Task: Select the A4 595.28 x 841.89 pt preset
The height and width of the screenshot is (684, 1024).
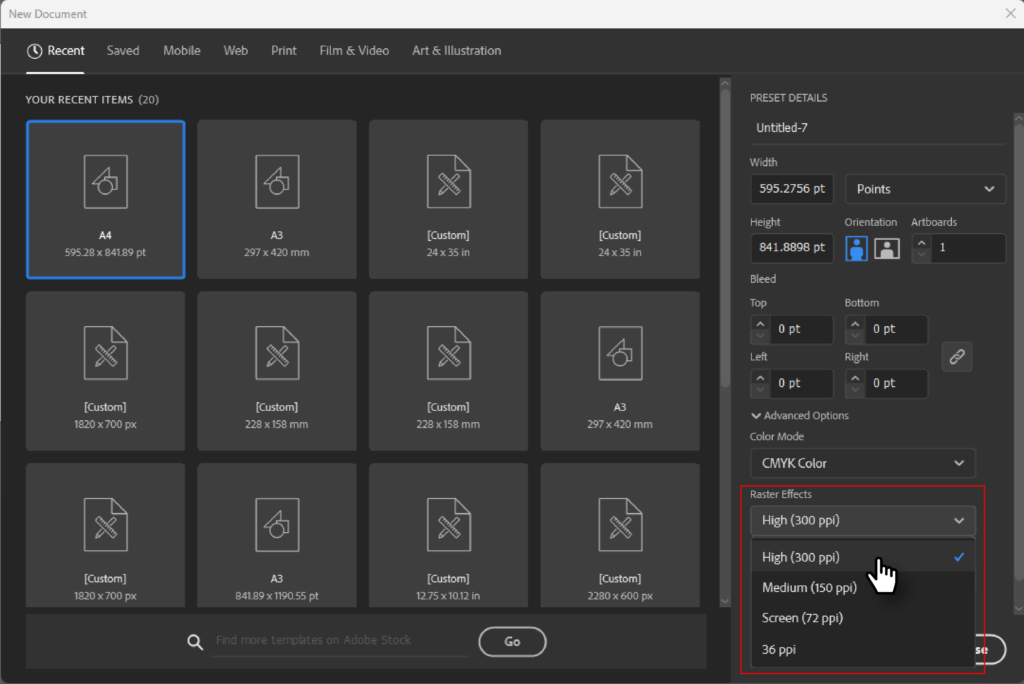Action: 105,199
